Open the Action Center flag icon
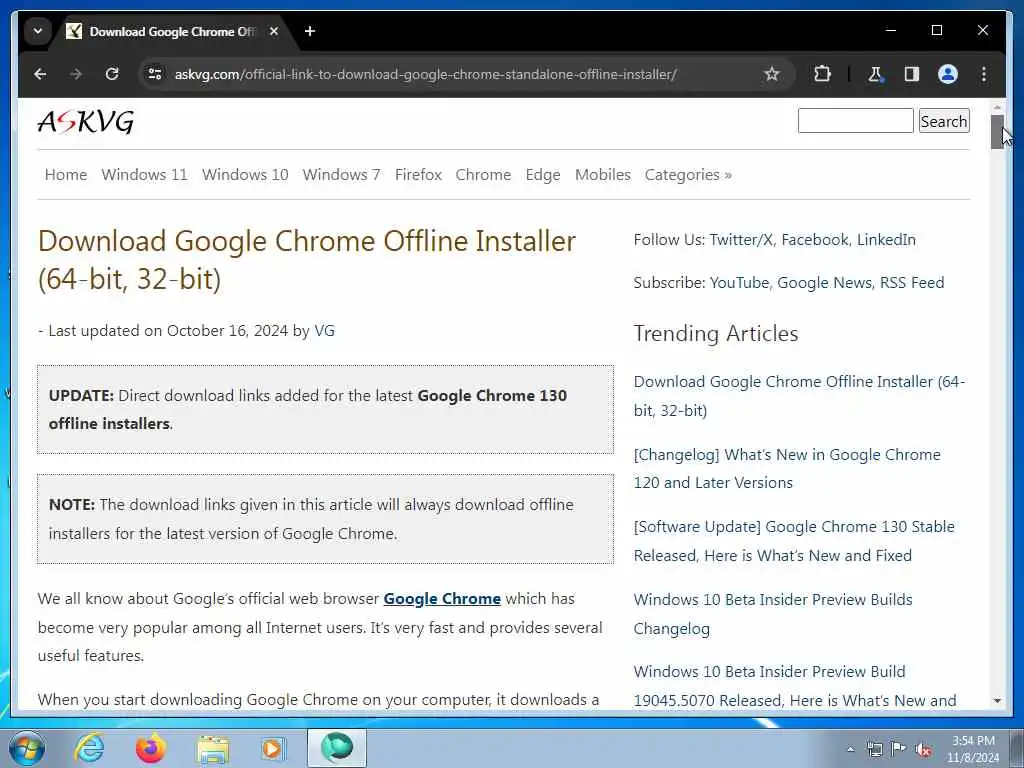This screenshot has width=1024, height=768. pos(899,749)
